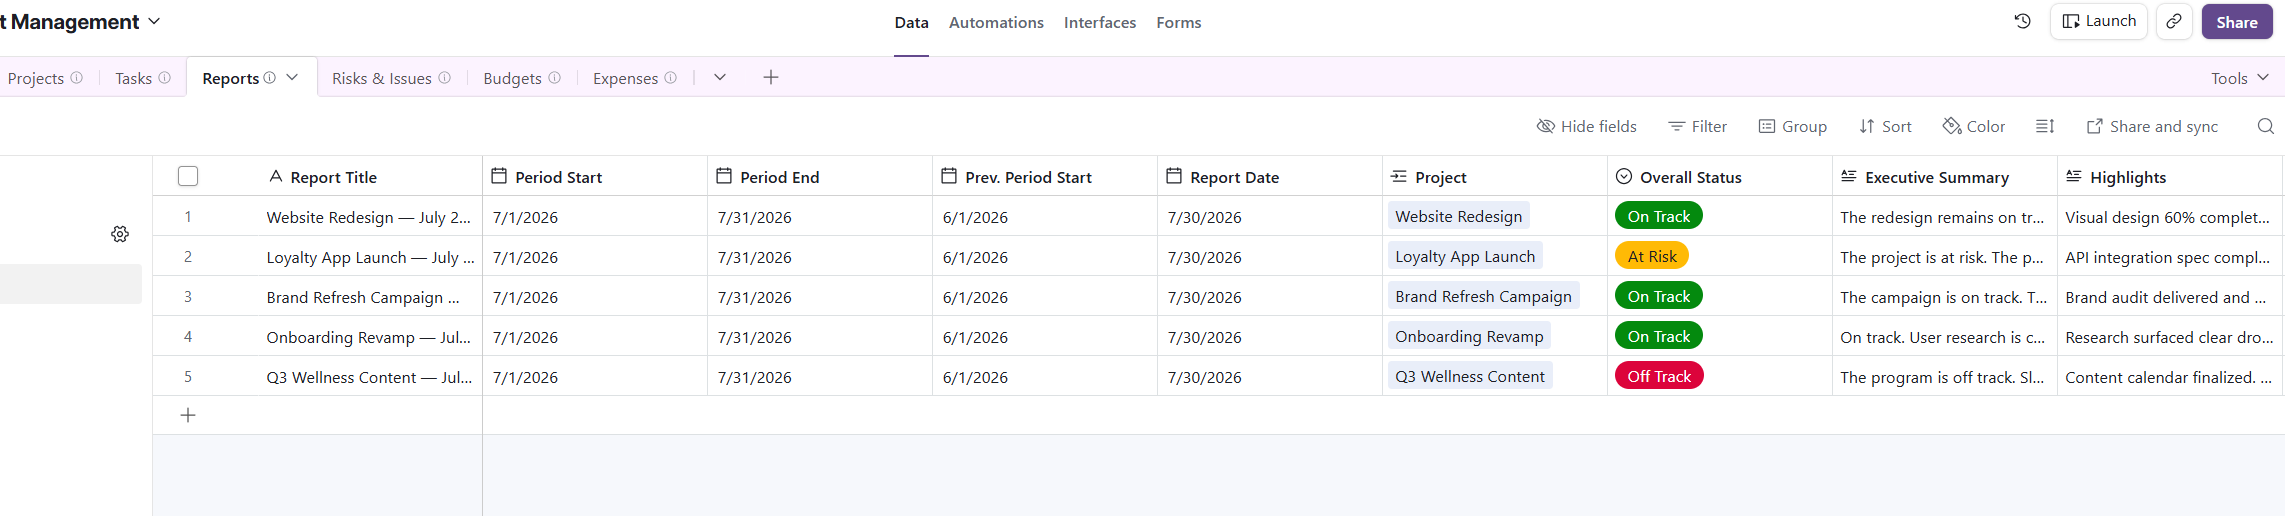Select Website Redesign — July report title
This screenshot has height=516, width=2285.
[368, 217]
